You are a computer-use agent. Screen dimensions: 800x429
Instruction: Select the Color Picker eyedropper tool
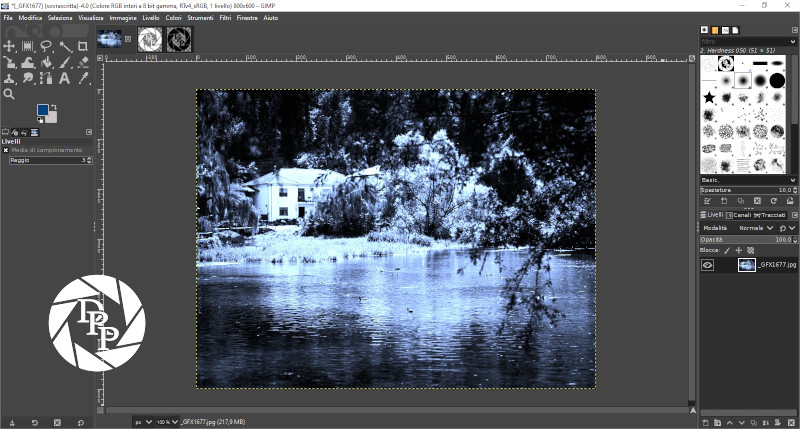click(83, 78)
